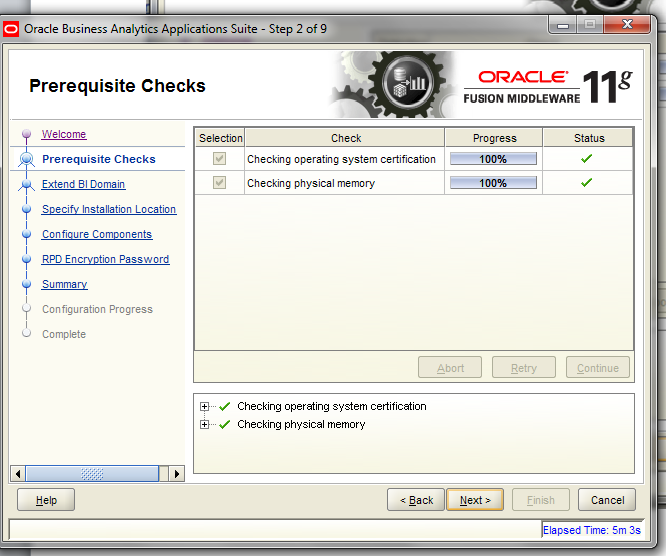Select table cell 'Checking operating system certification'
This screenshot has width=666, height=556.
coord(344,159)
